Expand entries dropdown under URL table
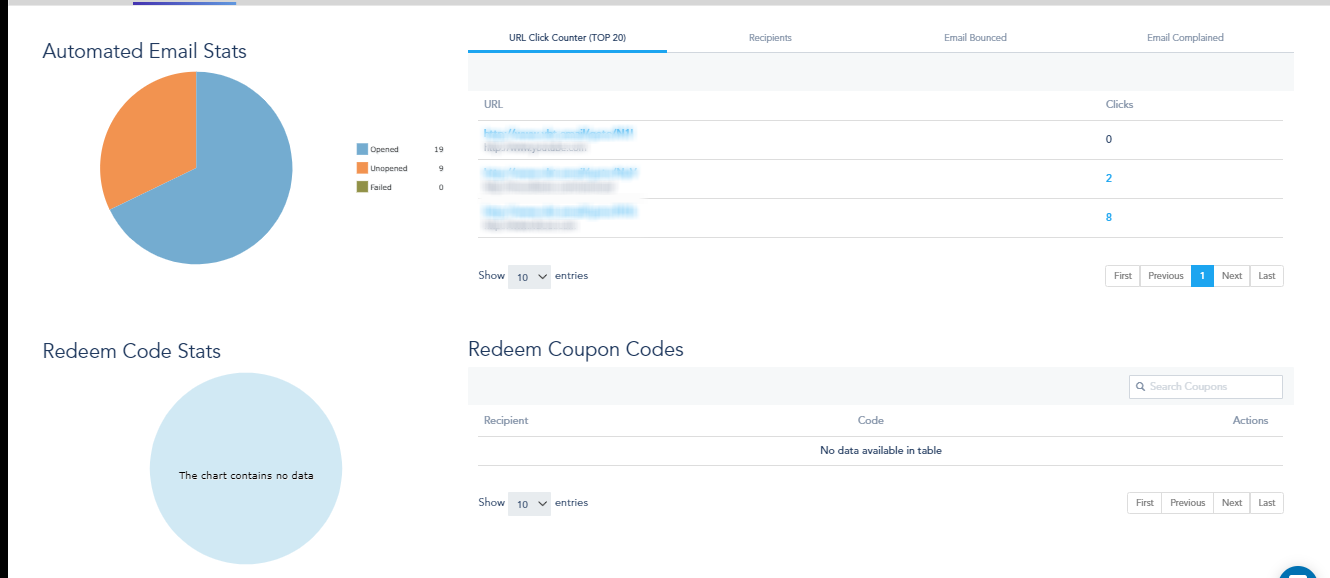This screenshot has width=1330, height=578. pyautogui.click(x=529, y=277)
